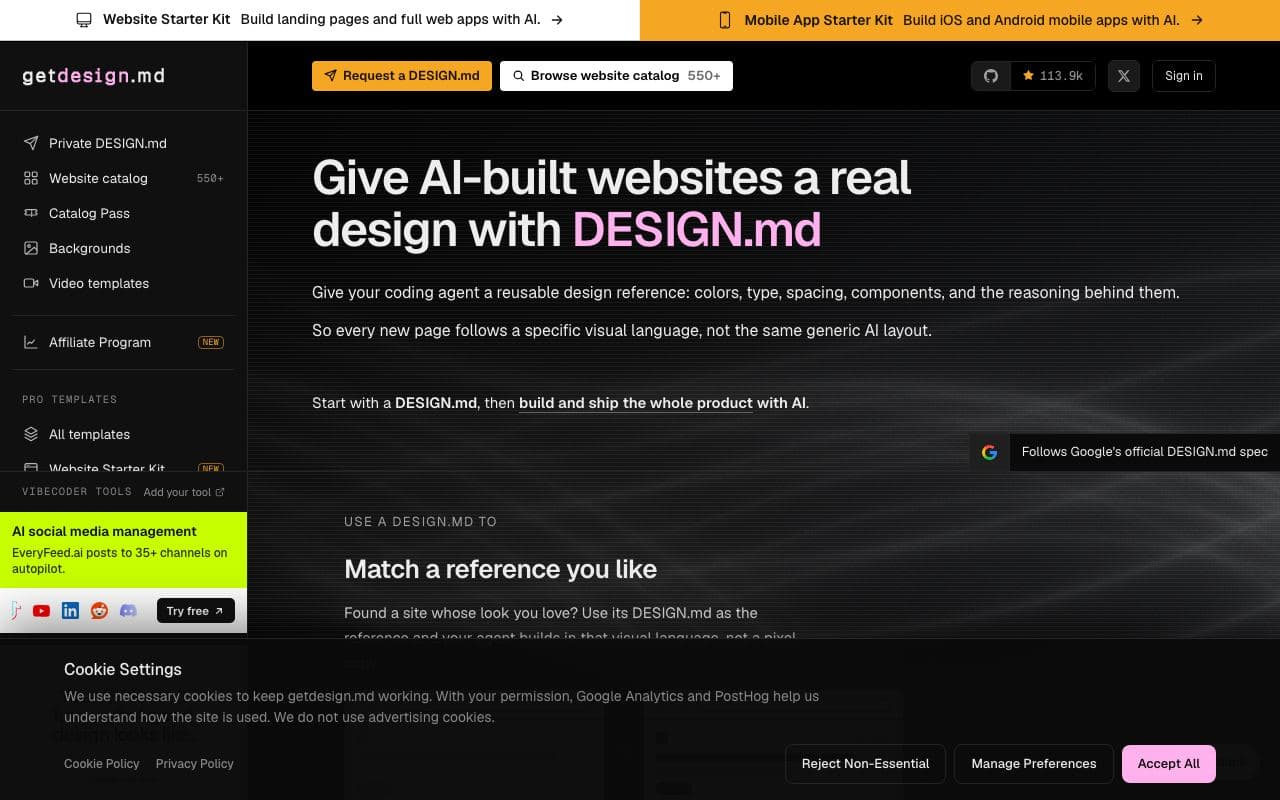This screenshot has height=800, width=1280.
Task: Open Browse website catalog search
Action: click(x=616, y=76)
